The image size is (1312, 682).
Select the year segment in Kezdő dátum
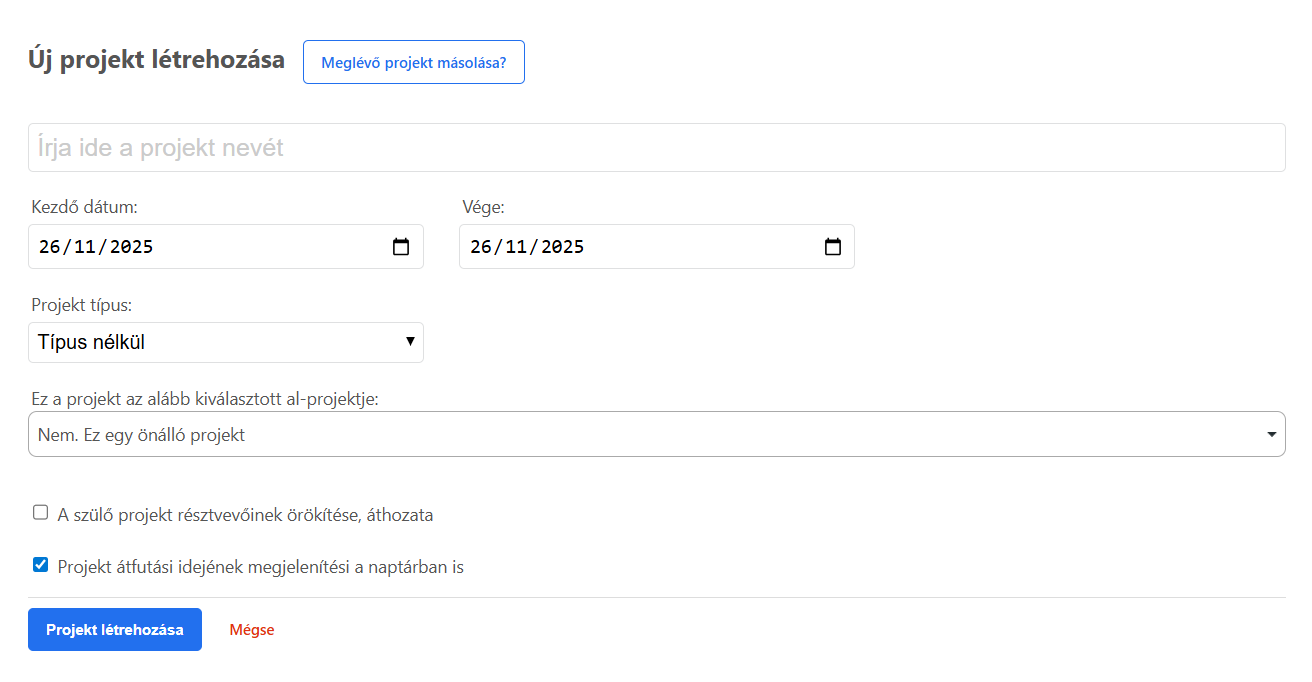point(131,247)
